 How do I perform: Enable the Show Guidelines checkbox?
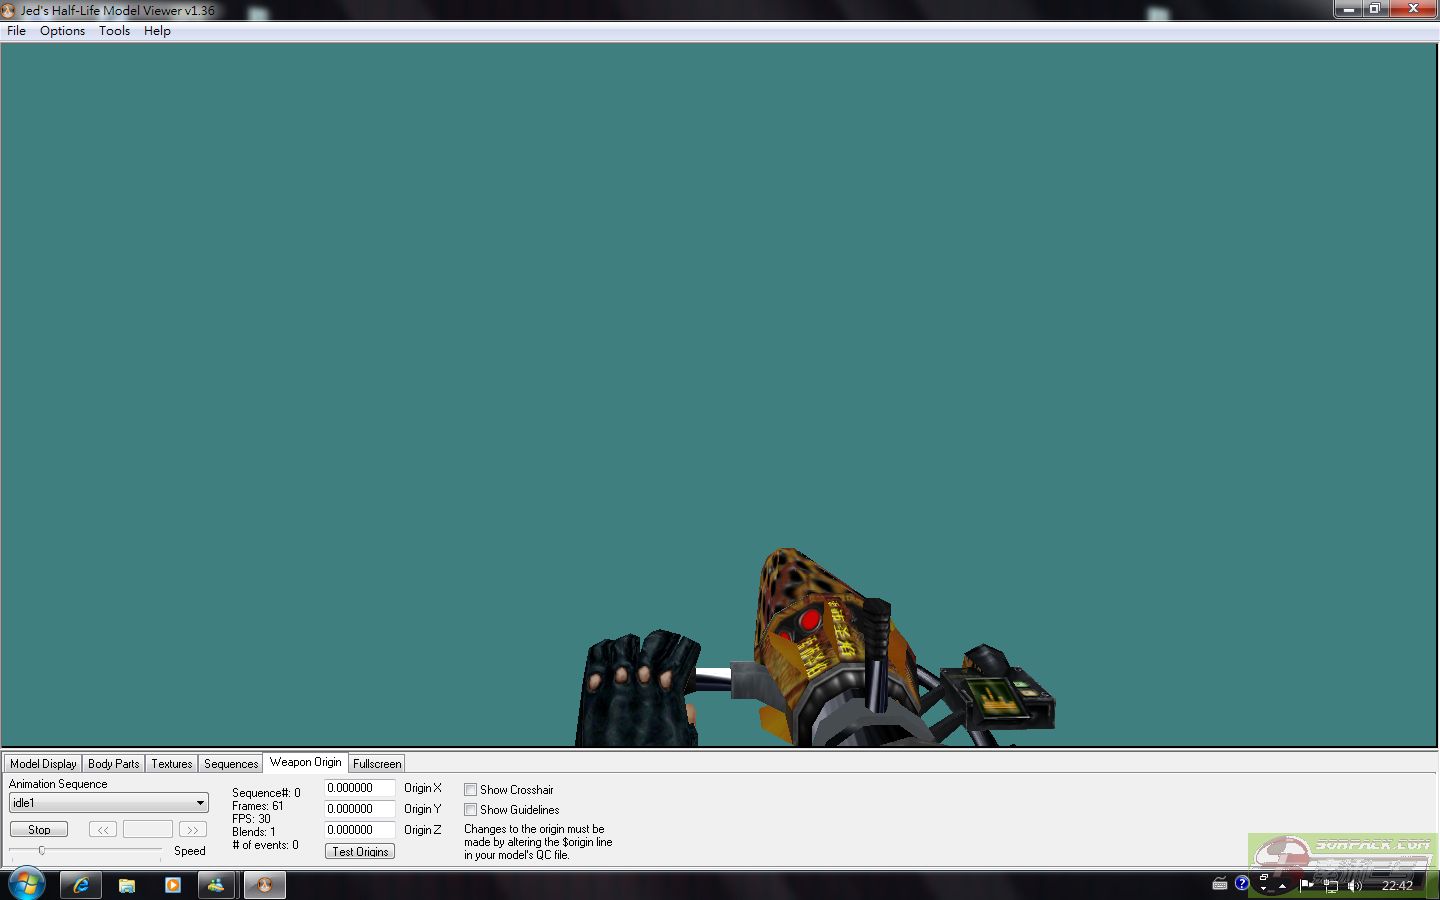[470, 810]
